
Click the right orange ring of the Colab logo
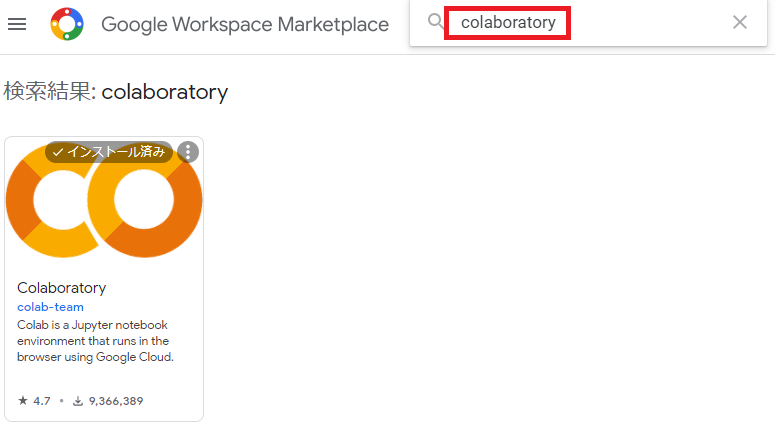[145, 200]
